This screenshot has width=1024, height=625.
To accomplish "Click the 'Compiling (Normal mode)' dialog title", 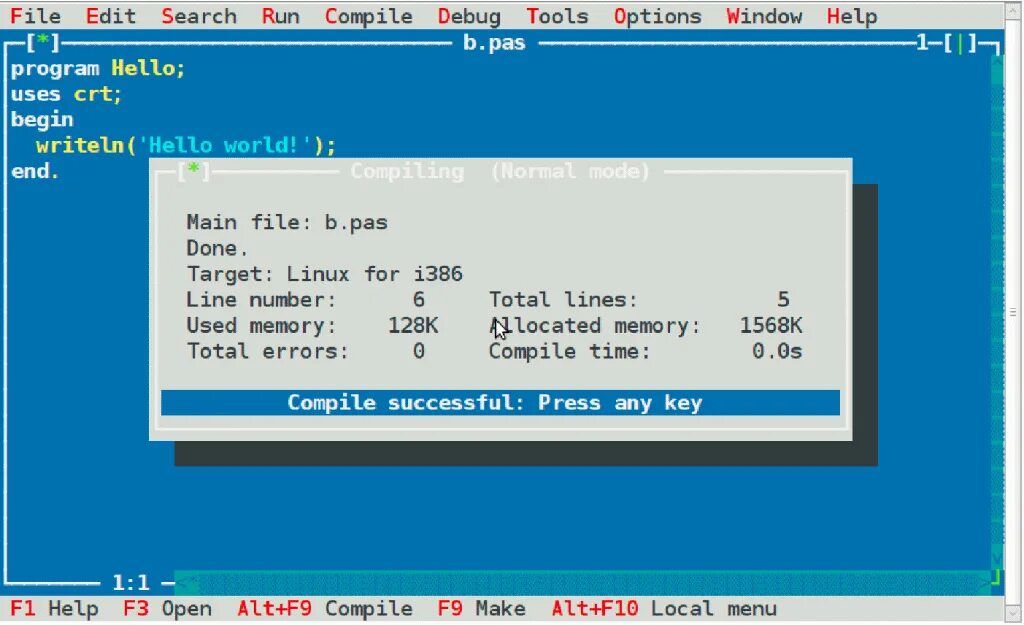I will pos(500,172).
